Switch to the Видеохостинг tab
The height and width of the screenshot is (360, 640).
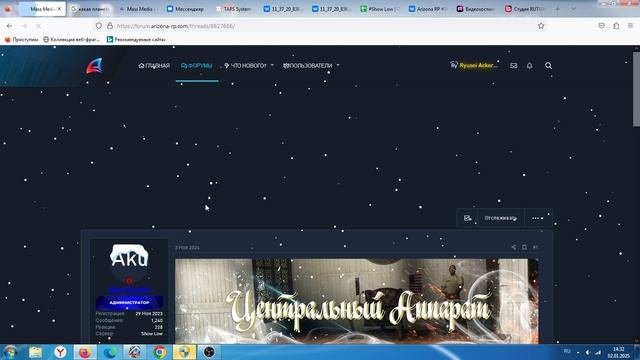coord(475,9)
